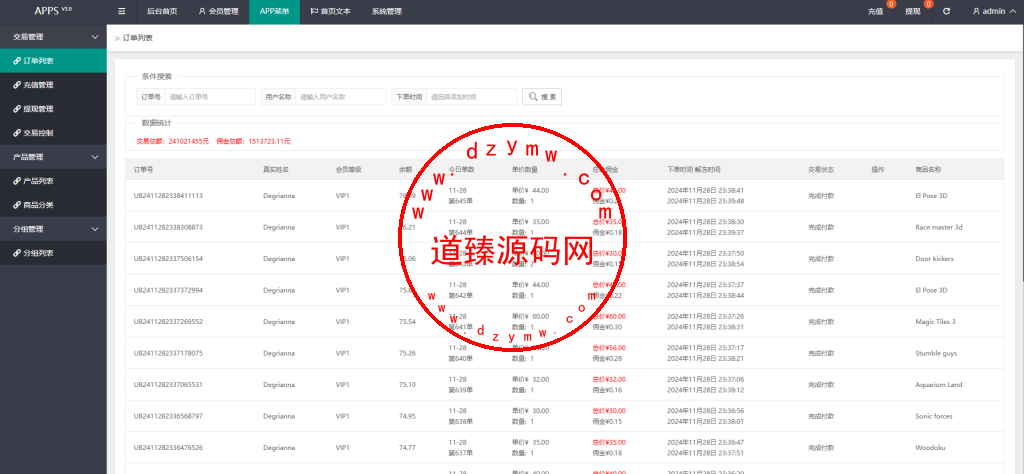1024x474 pixels.
Task: Select order number UB2411282336476526
Action: click(168, 448)
